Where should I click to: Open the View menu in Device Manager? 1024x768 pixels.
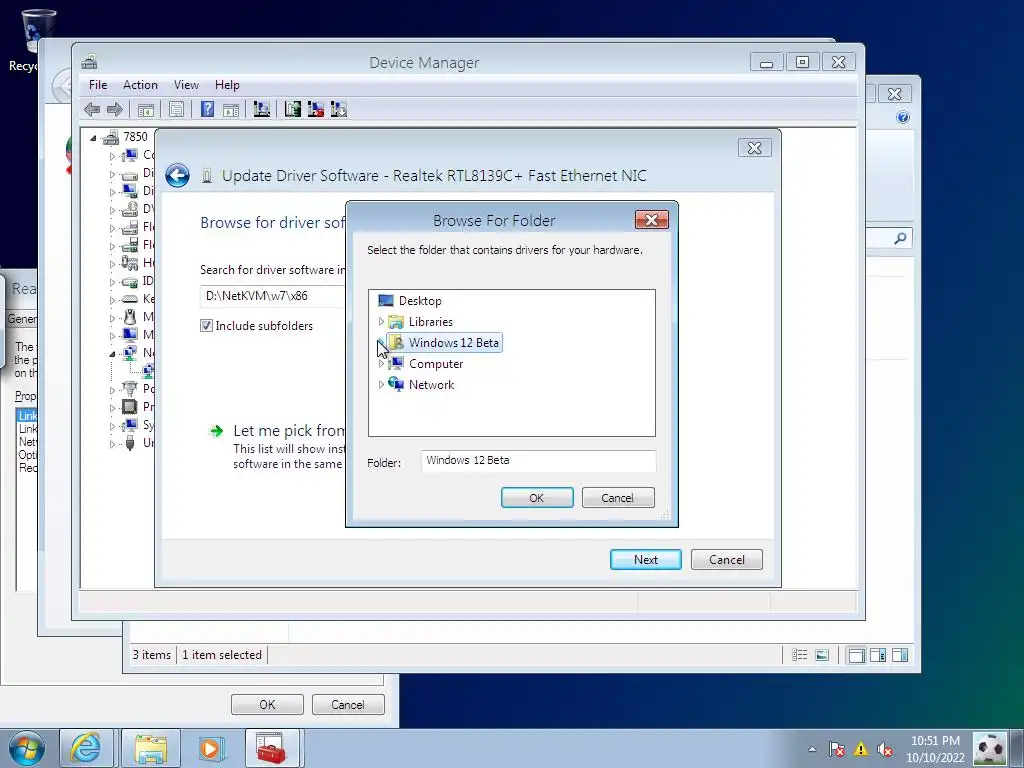click(186, 85)
